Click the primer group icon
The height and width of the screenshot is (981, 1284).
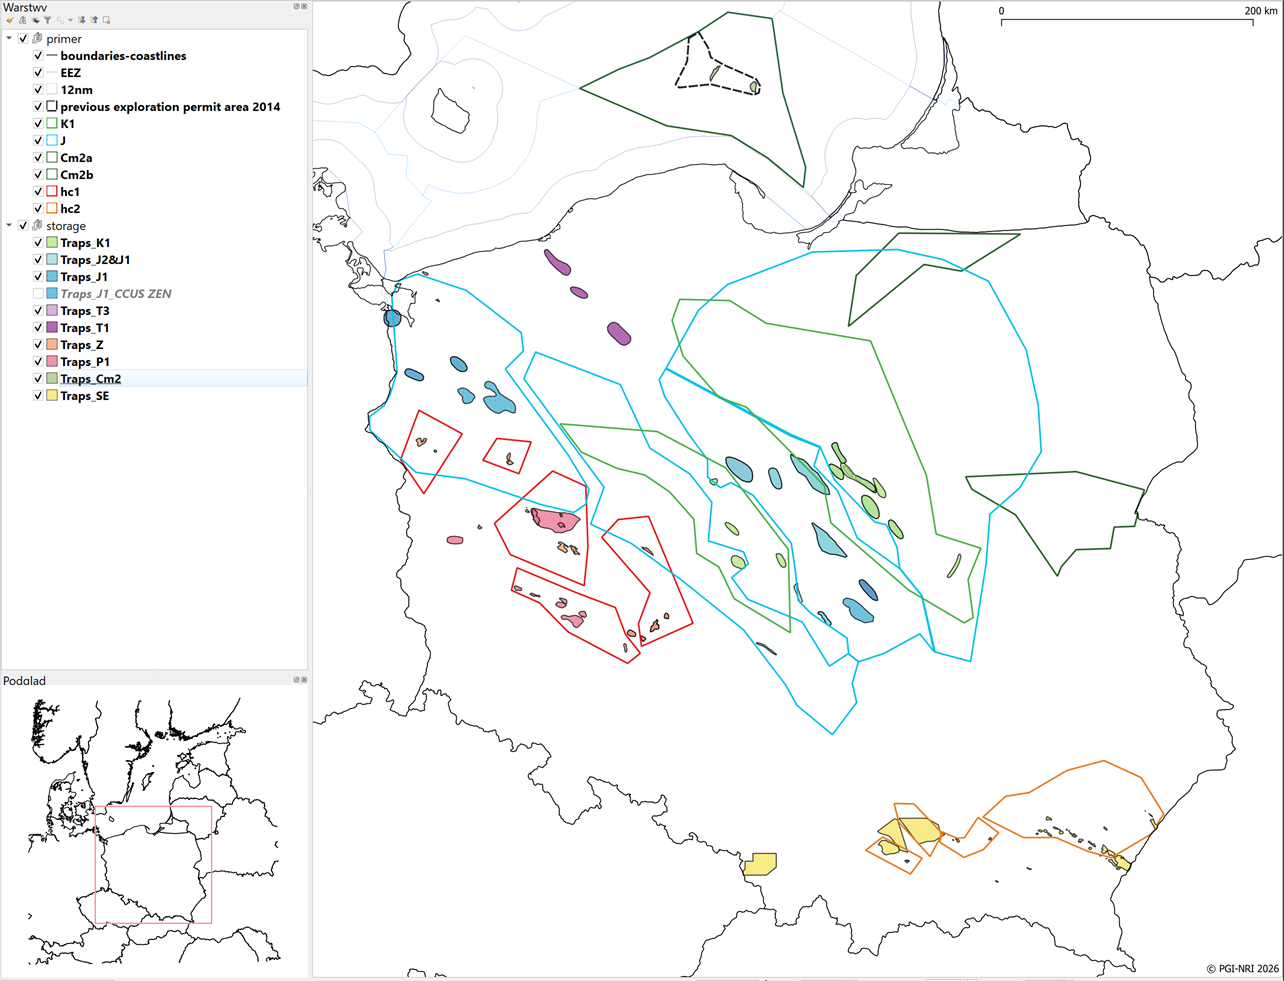point(37,39)
